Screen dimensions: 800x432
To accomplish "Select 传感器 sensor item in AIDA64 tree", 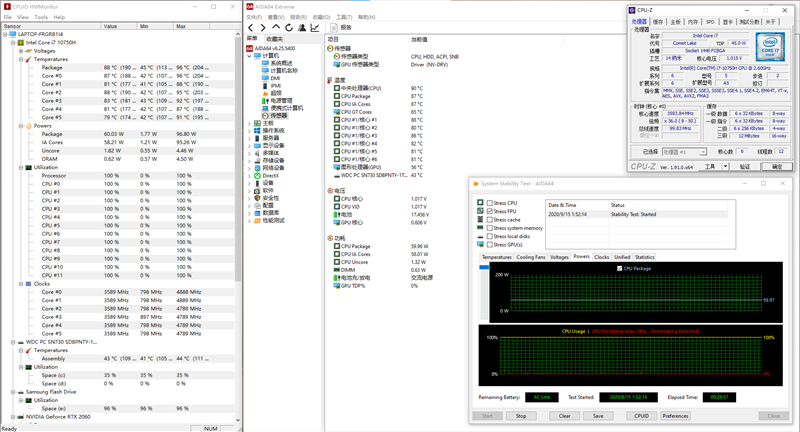I will (x=278, y=116).
